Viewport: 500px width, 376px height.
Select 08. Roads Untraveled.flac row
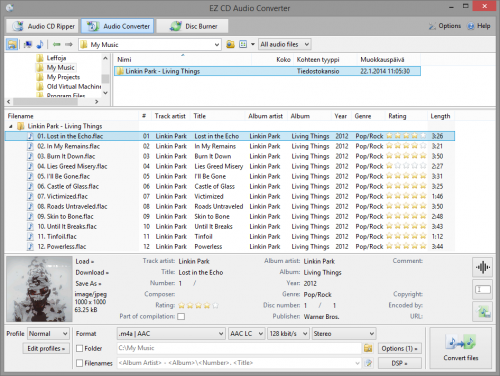click(x=230, y=206)
